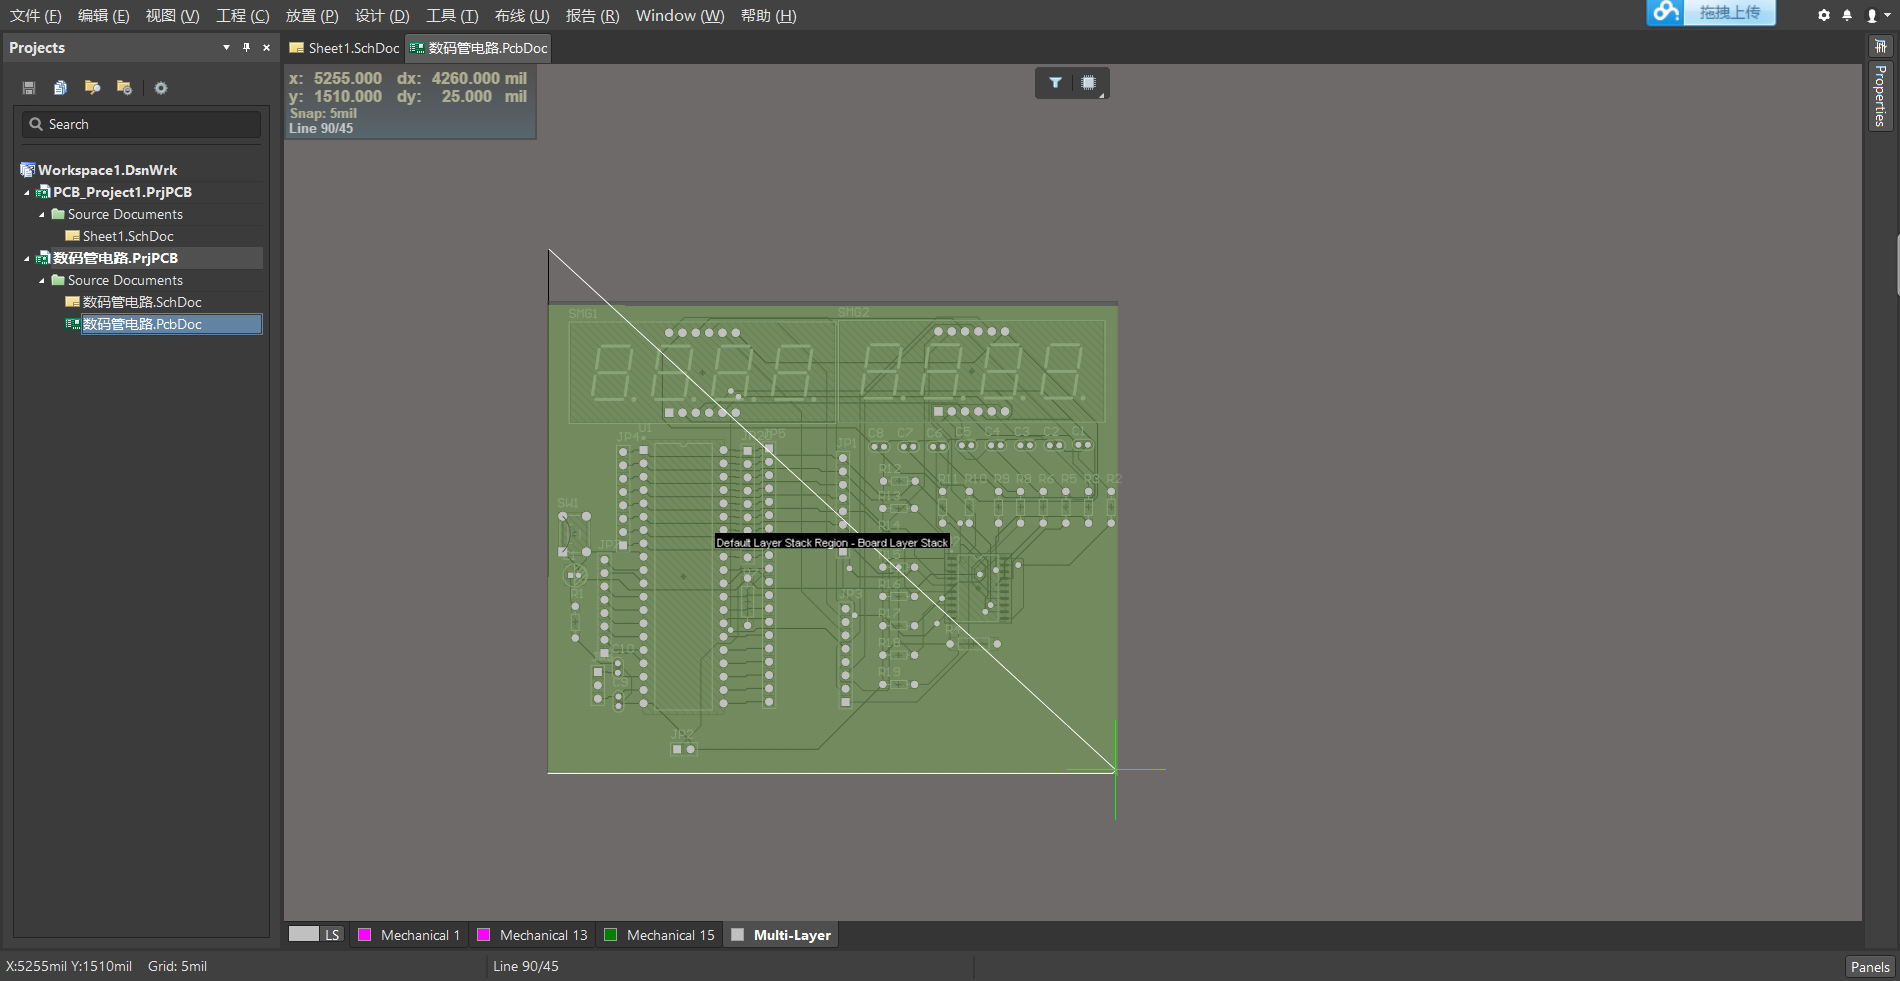Click the LS layer color swatch
1900x981 pixels.
click(x=306, y=934)
